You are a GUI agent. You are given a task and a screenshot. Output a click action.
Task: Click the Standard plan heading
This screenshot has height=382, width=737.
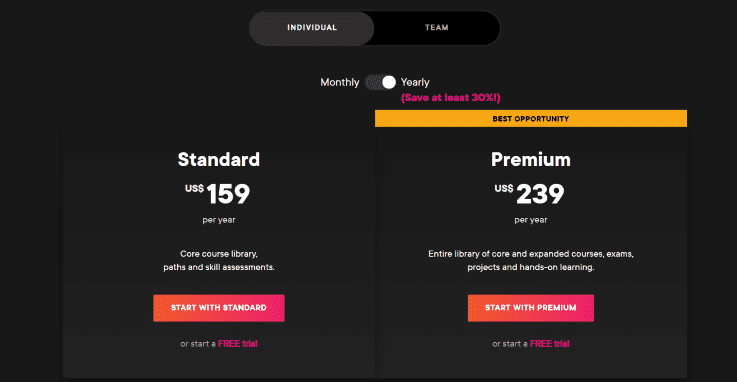[x=219, y=159]
